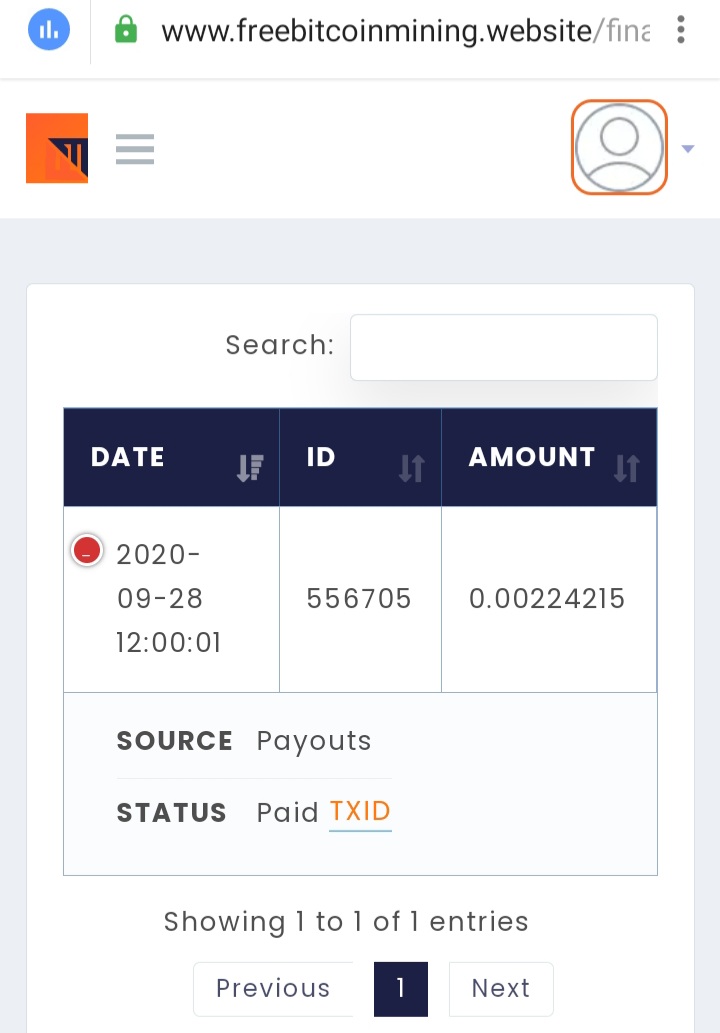Select the 0.00224215 amount cell
Viewport: 720px width, 1033px height.
[549, 599]
